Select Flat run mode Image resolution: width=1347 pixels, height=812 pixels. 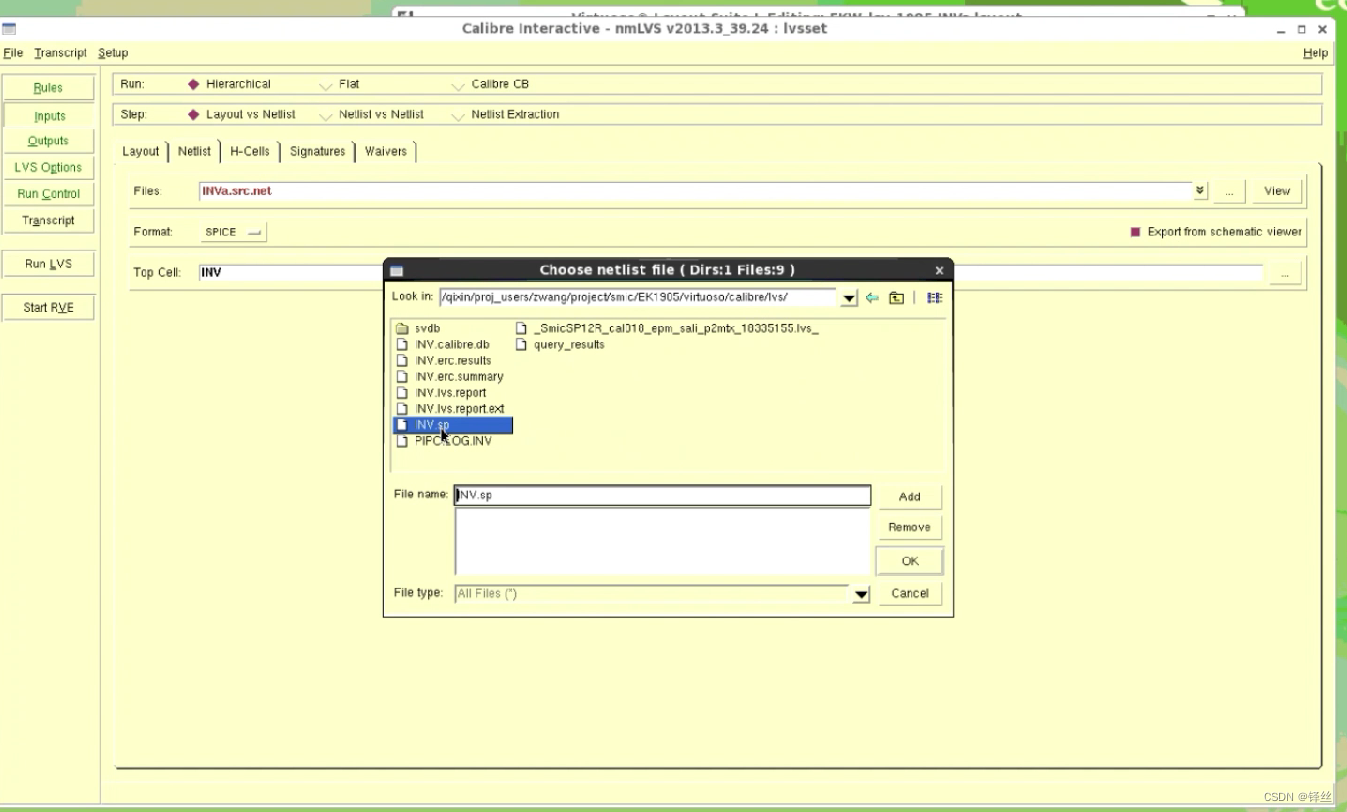[x=339, y=84]
